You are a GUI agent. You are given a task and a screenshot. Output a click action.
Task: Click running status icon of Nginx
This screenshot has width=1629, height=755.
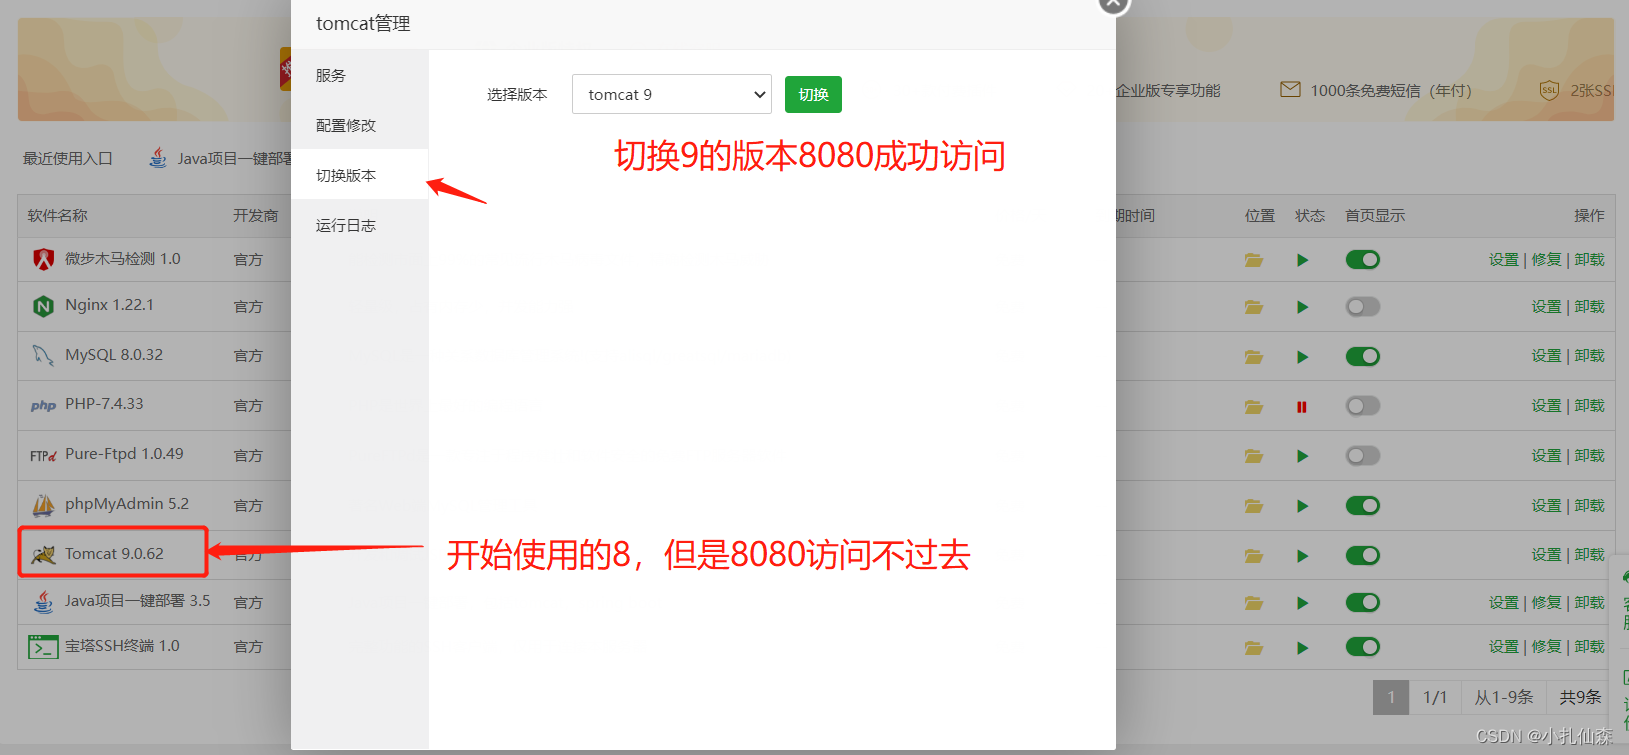click(x=1302, y=307)
